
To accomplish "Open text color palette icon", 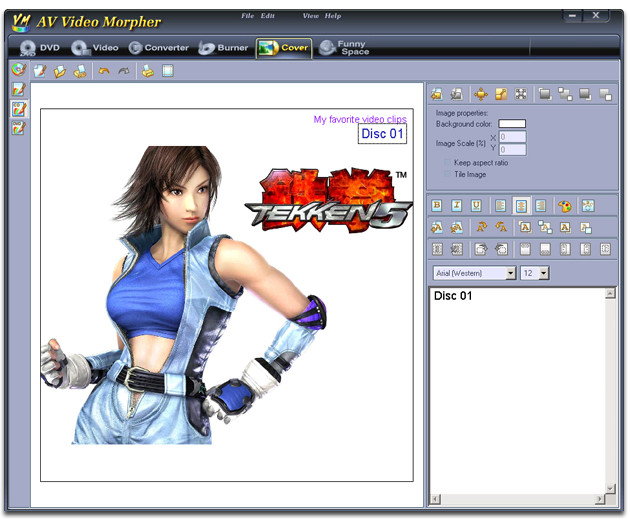I will [565, 206].
